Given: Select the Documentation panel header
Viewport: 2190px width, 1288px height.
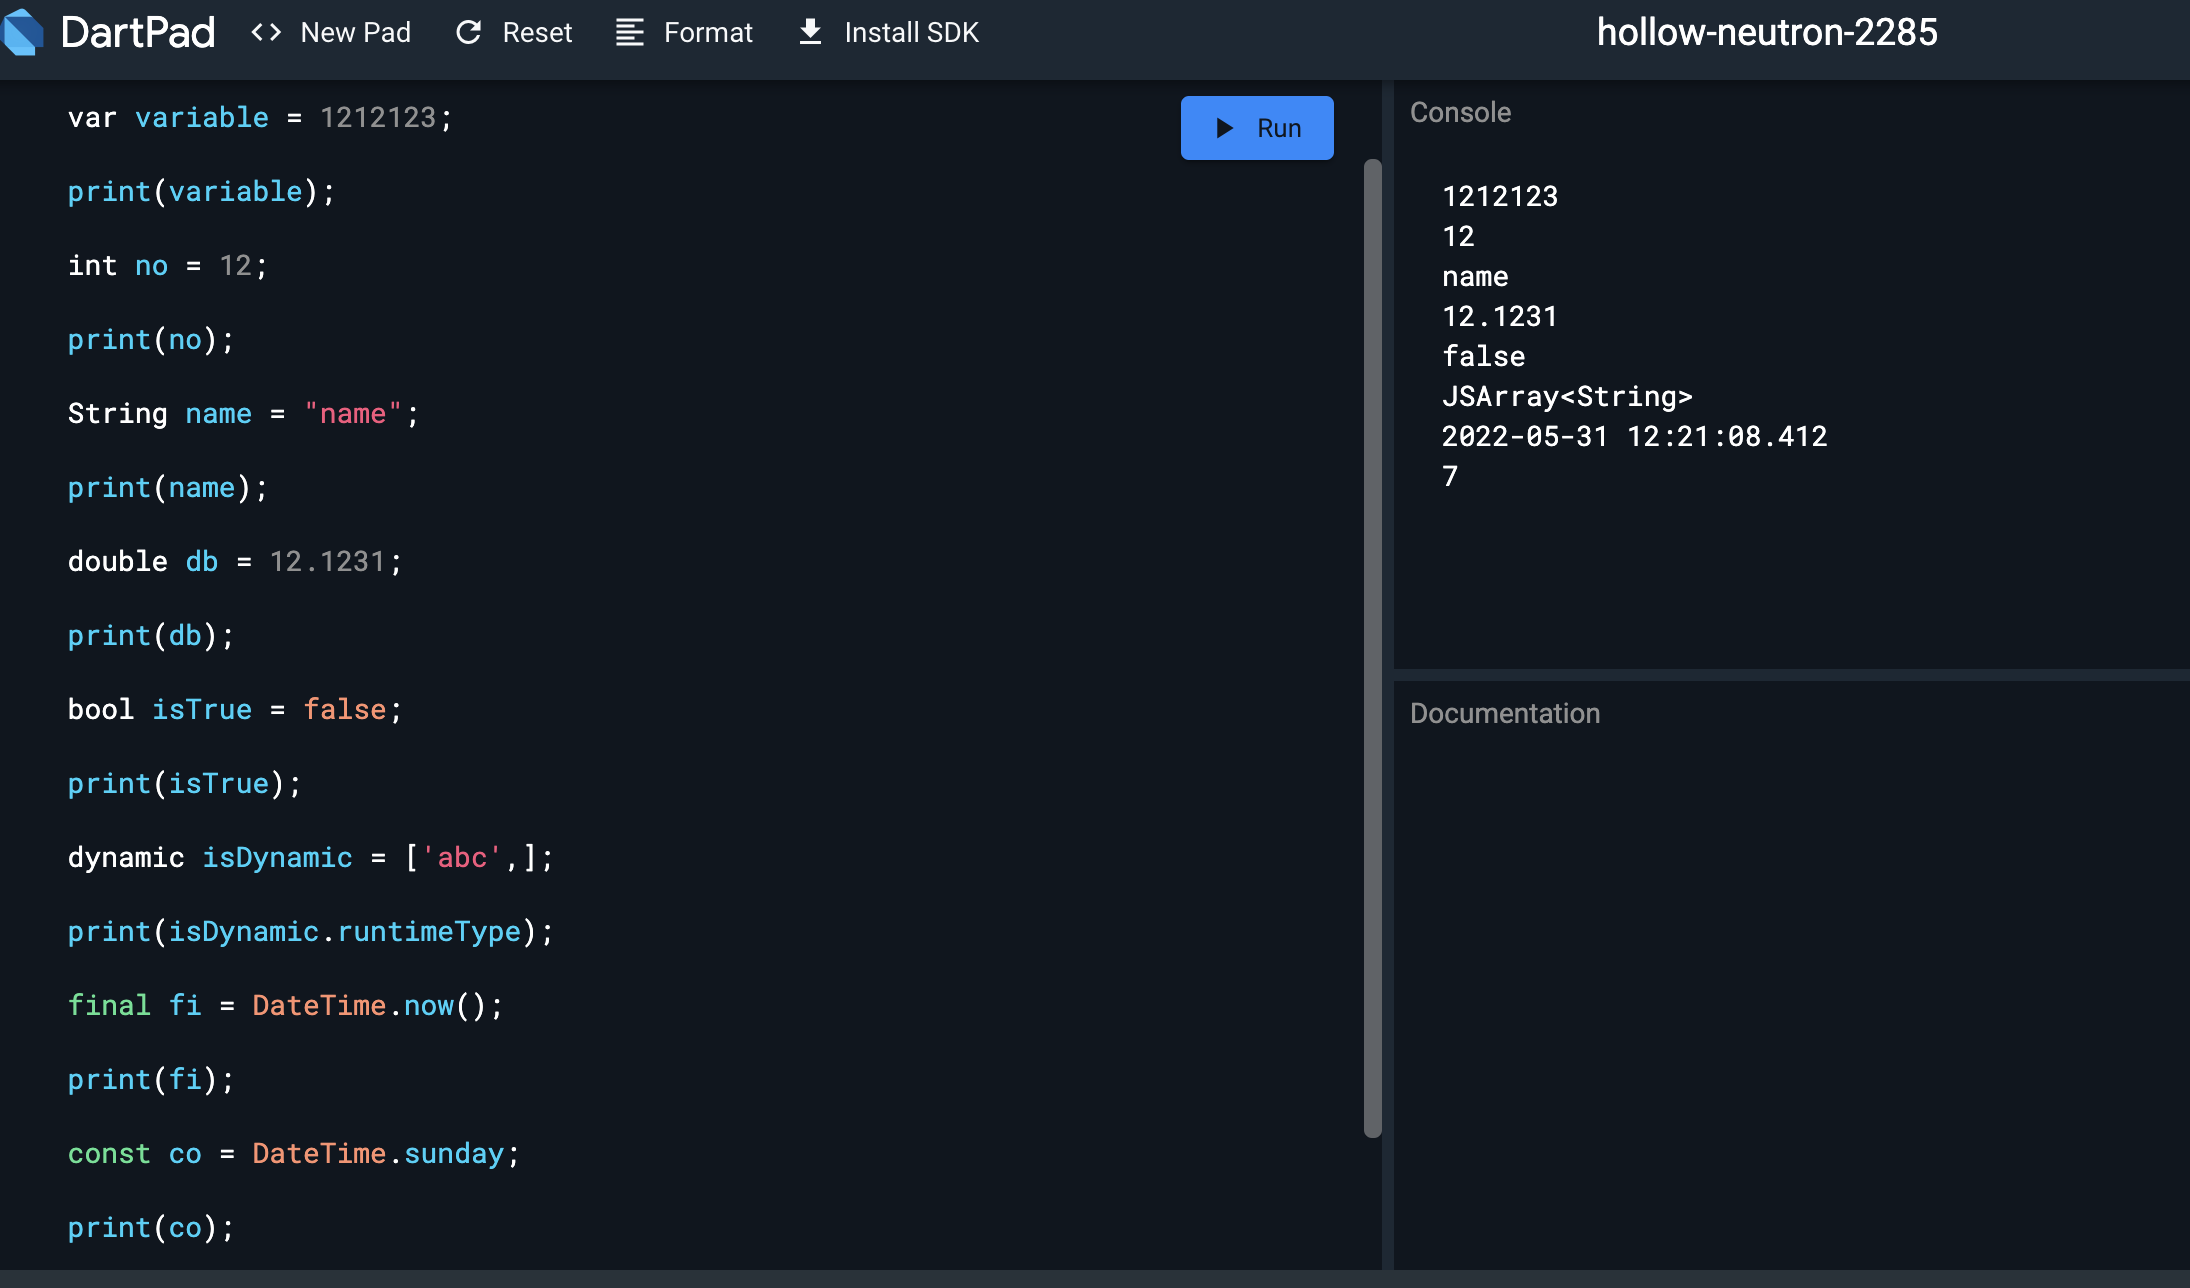Looking at the screenshot, I should (x=1505, y=713).
